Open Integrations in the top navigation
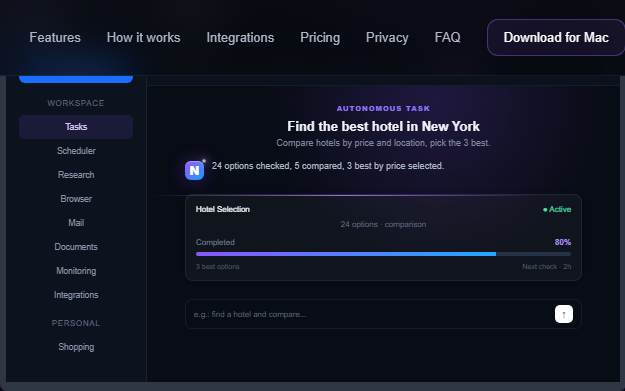Screen dimensions: 625x391 pos(240,37)
